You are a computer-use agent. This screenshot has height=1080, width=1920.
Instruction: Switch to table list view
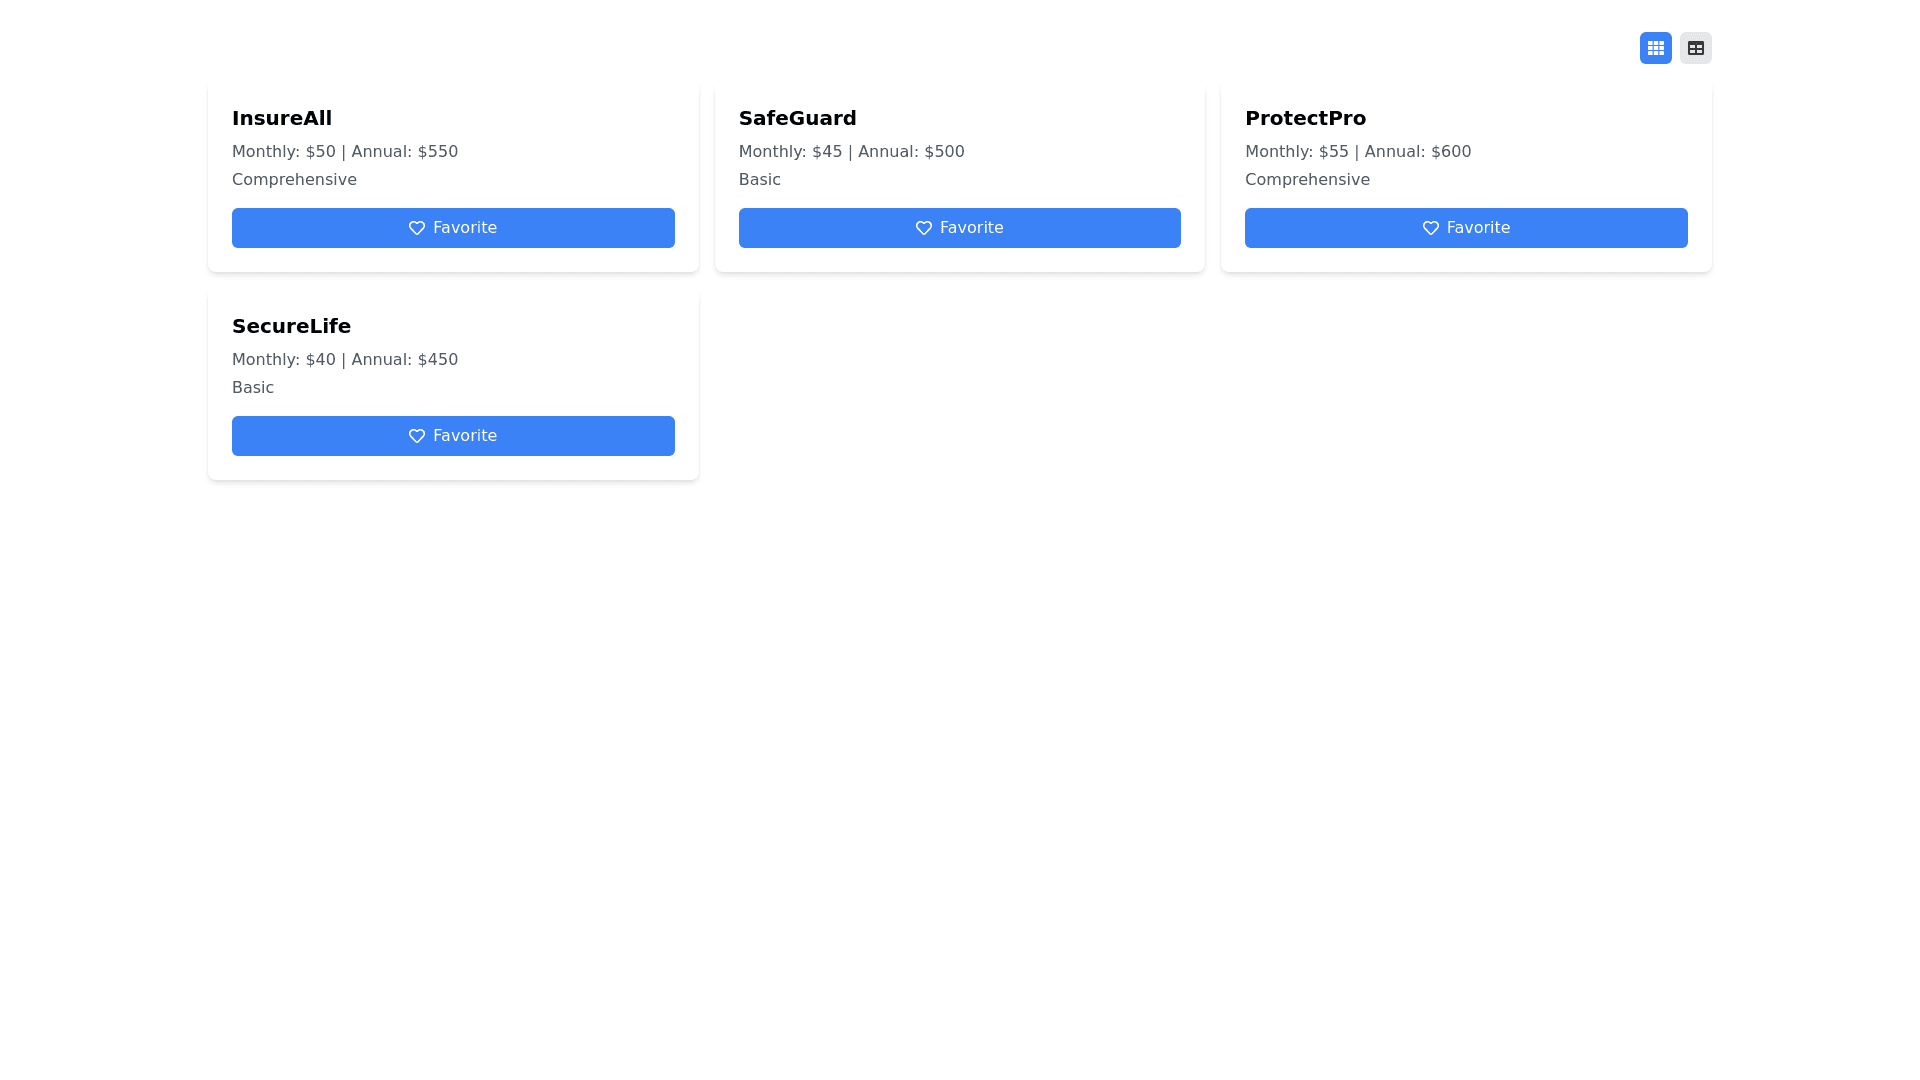tap(1695, 48)
